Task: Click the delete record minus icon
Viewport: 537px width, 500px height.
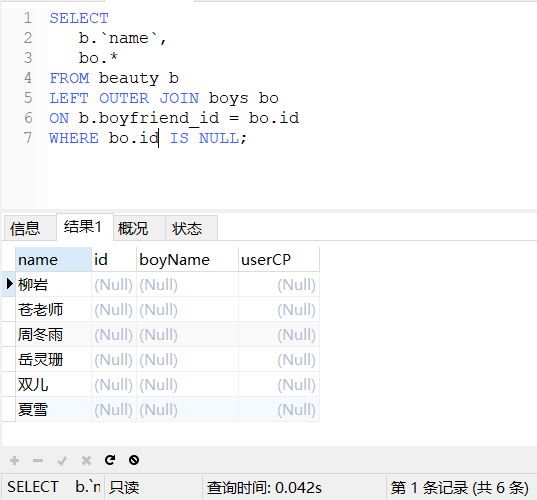Action: 38,460
